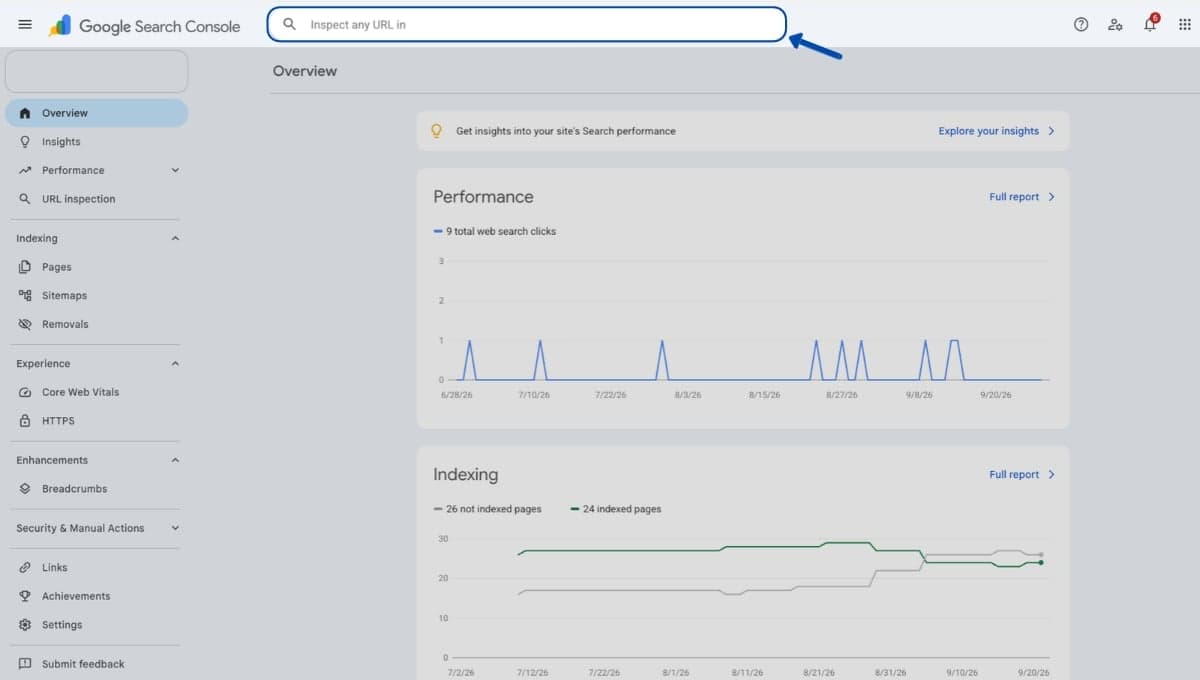Collapse the Enhancements section
Viewport: 1200px width, 680px height.
[175, 460]
